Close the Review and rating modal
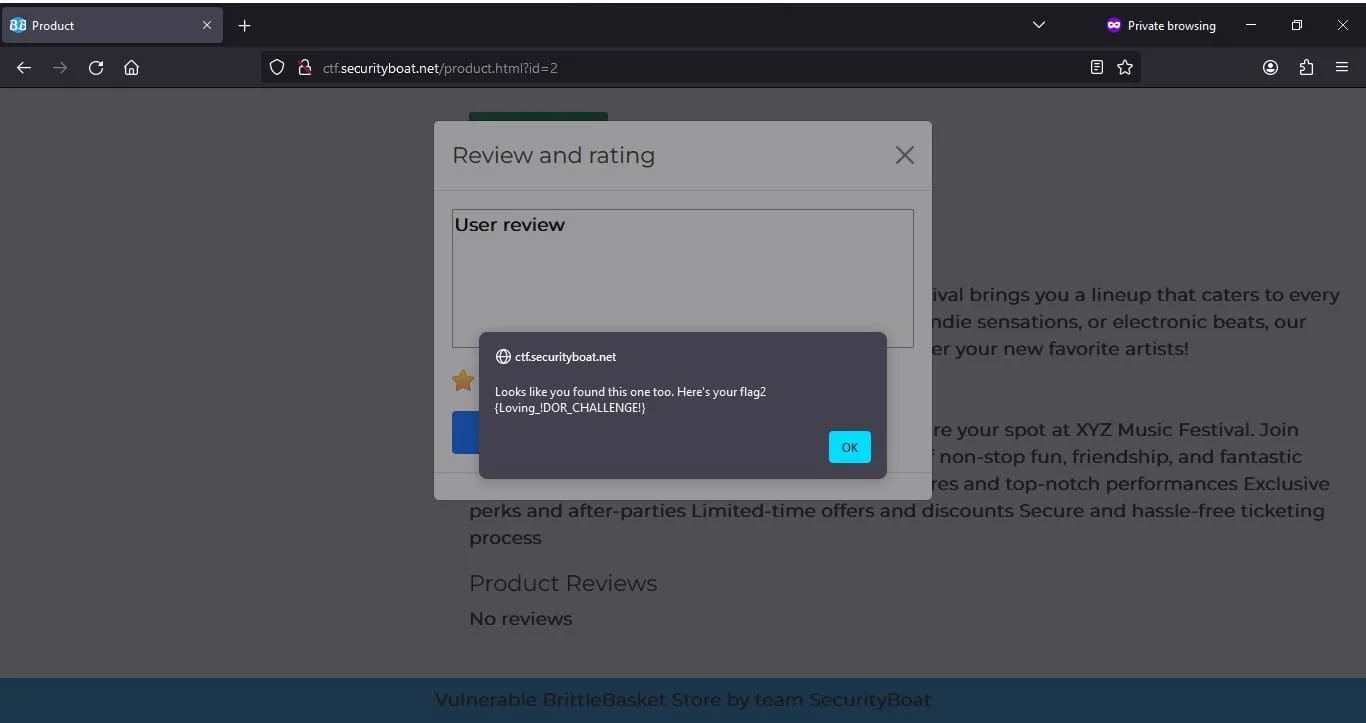The height and width of the screenshot is (723, 1366). point(905,155)
